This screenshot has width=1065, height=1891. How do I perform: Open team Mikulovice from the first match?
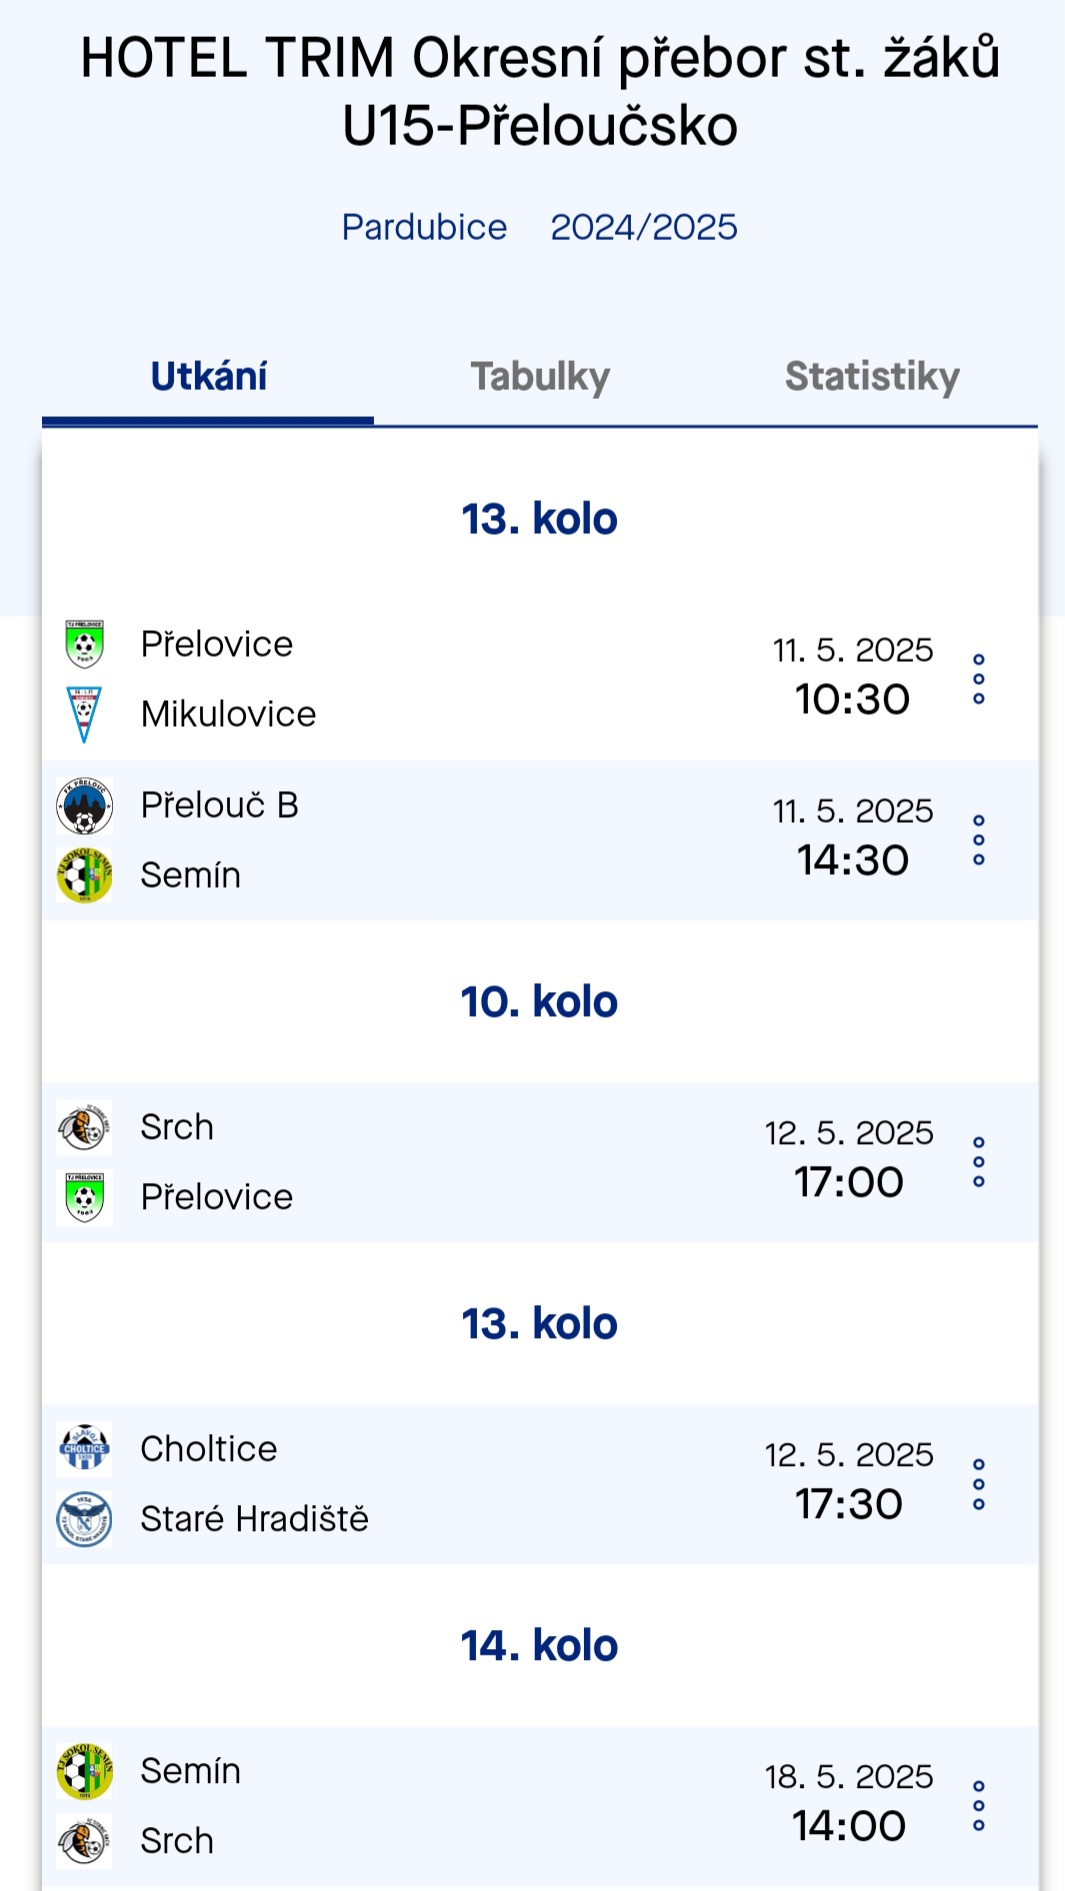pyautogui.click(x=228, y=714)
